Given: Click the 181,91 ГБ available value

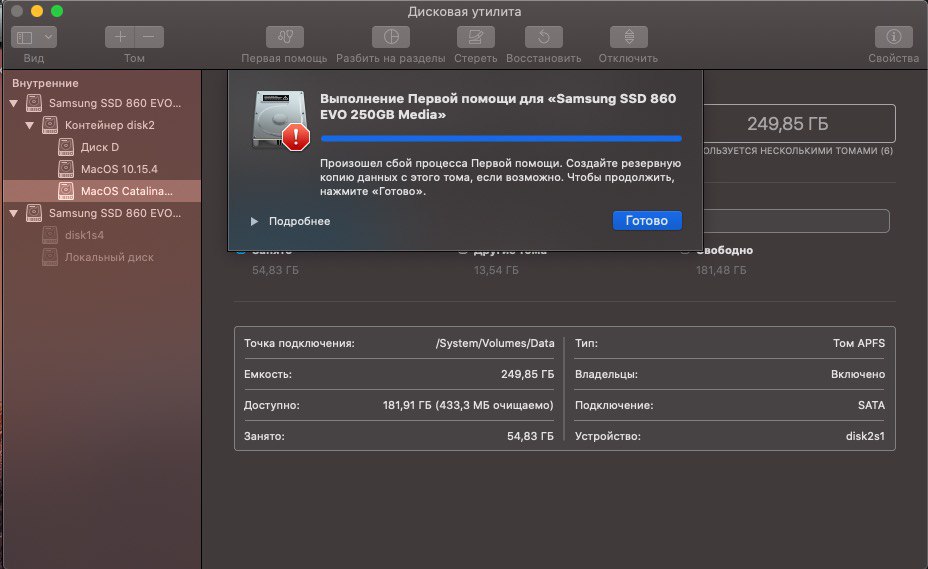Looking at the screenshot, I should tap(468, 405).
